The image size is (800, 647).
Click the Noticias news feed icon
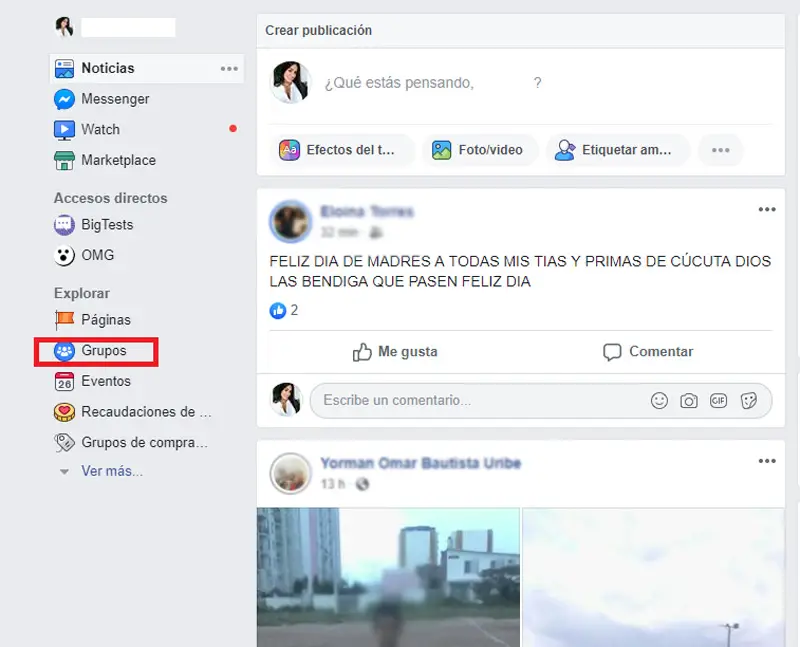(64, 68)
